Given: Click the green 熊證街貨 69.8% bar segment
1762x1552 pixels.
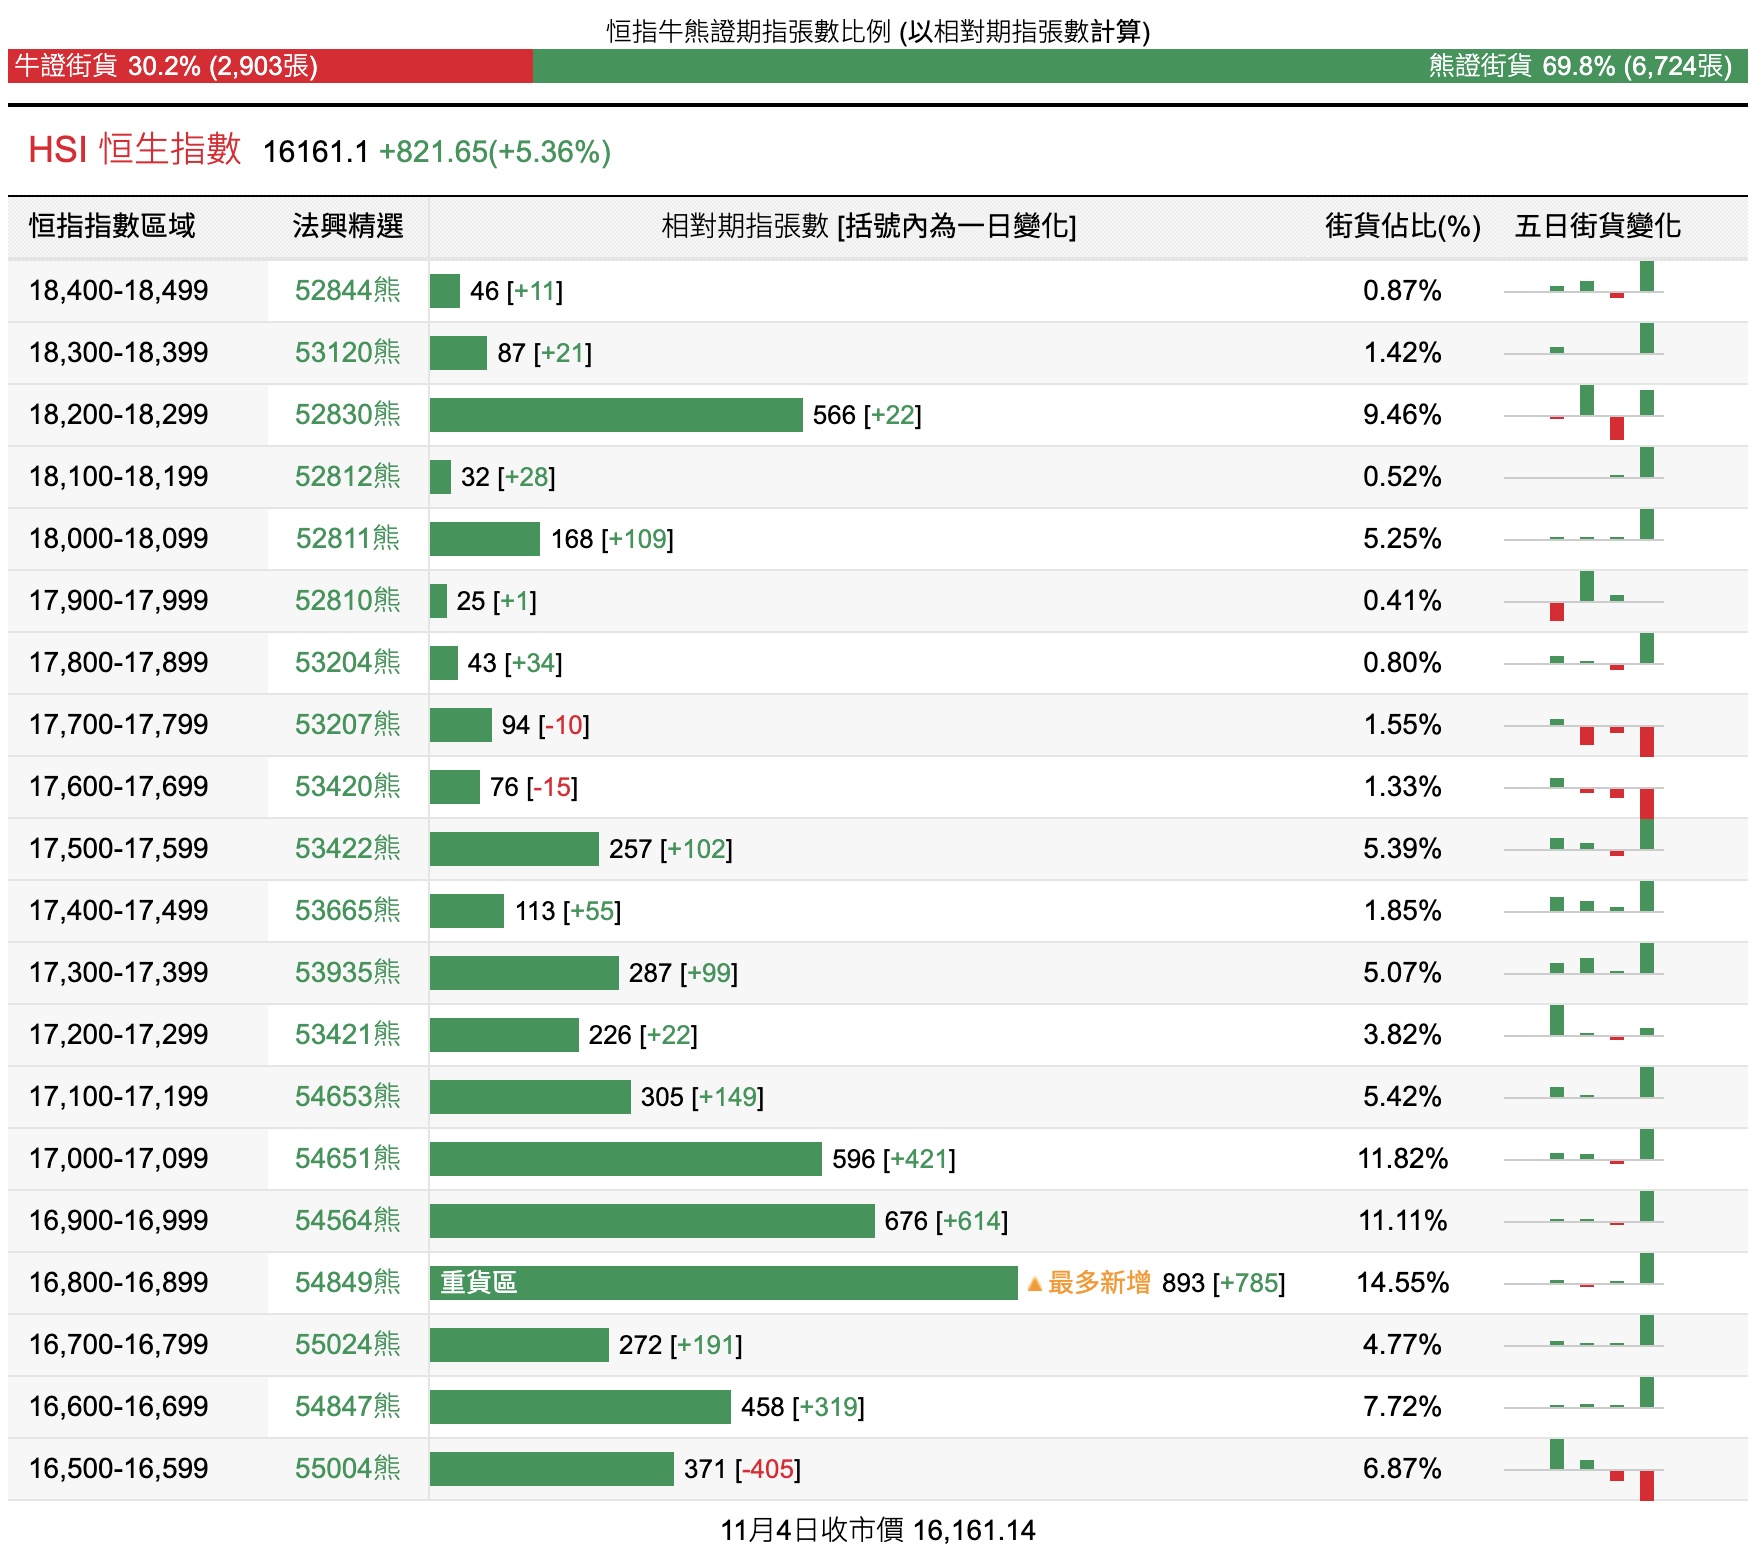Looking at the screenshot, I should click(1140, 66).
